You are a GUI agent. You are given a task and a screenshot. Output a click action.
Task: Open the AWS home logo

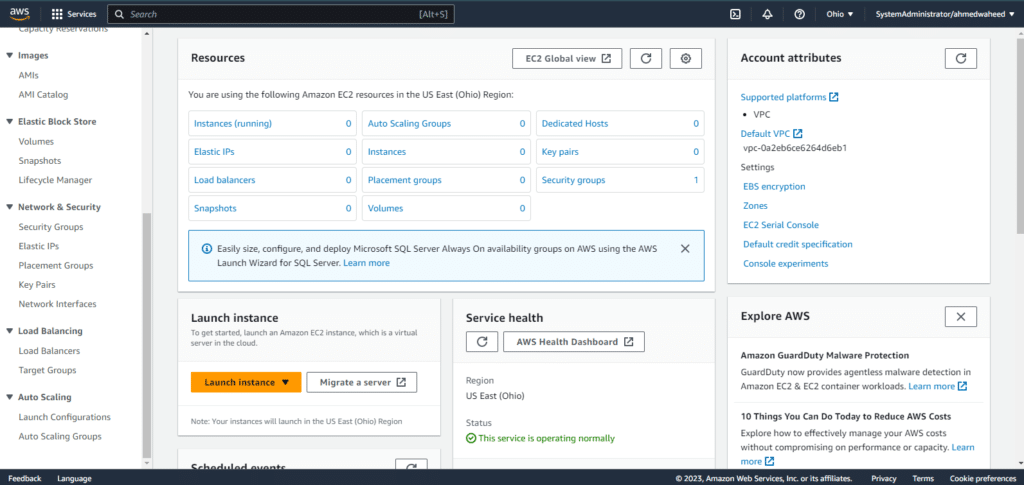[x=20, y=14]
